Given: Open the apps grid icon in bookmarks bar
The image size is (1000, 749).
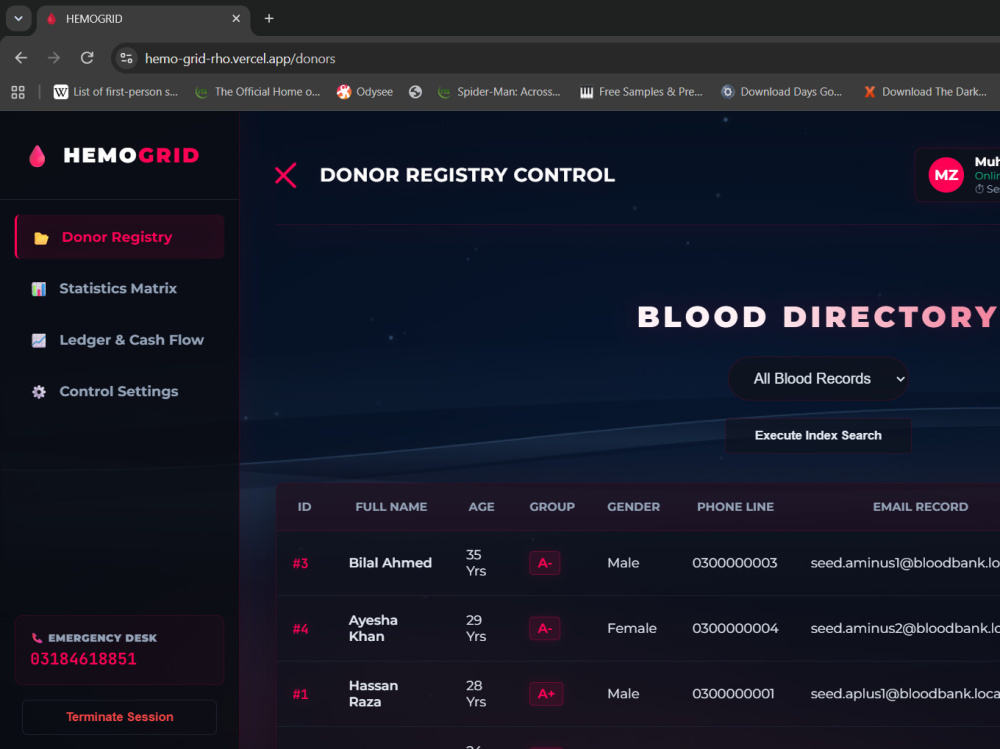Looking at the screenshot, I should (x=18, y=92).
